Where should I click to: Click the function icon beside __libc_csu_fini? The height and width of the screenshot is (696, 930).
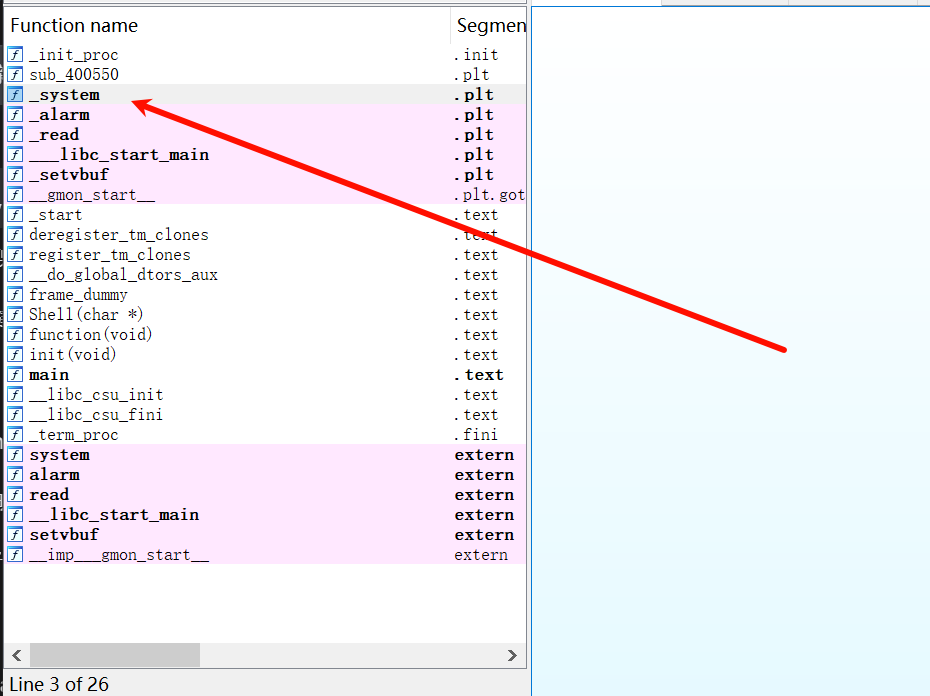point(15,415)
